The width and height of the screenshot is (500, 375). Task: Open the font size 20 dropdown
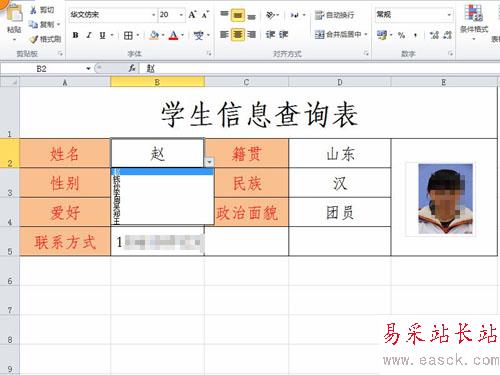point(181,15)
